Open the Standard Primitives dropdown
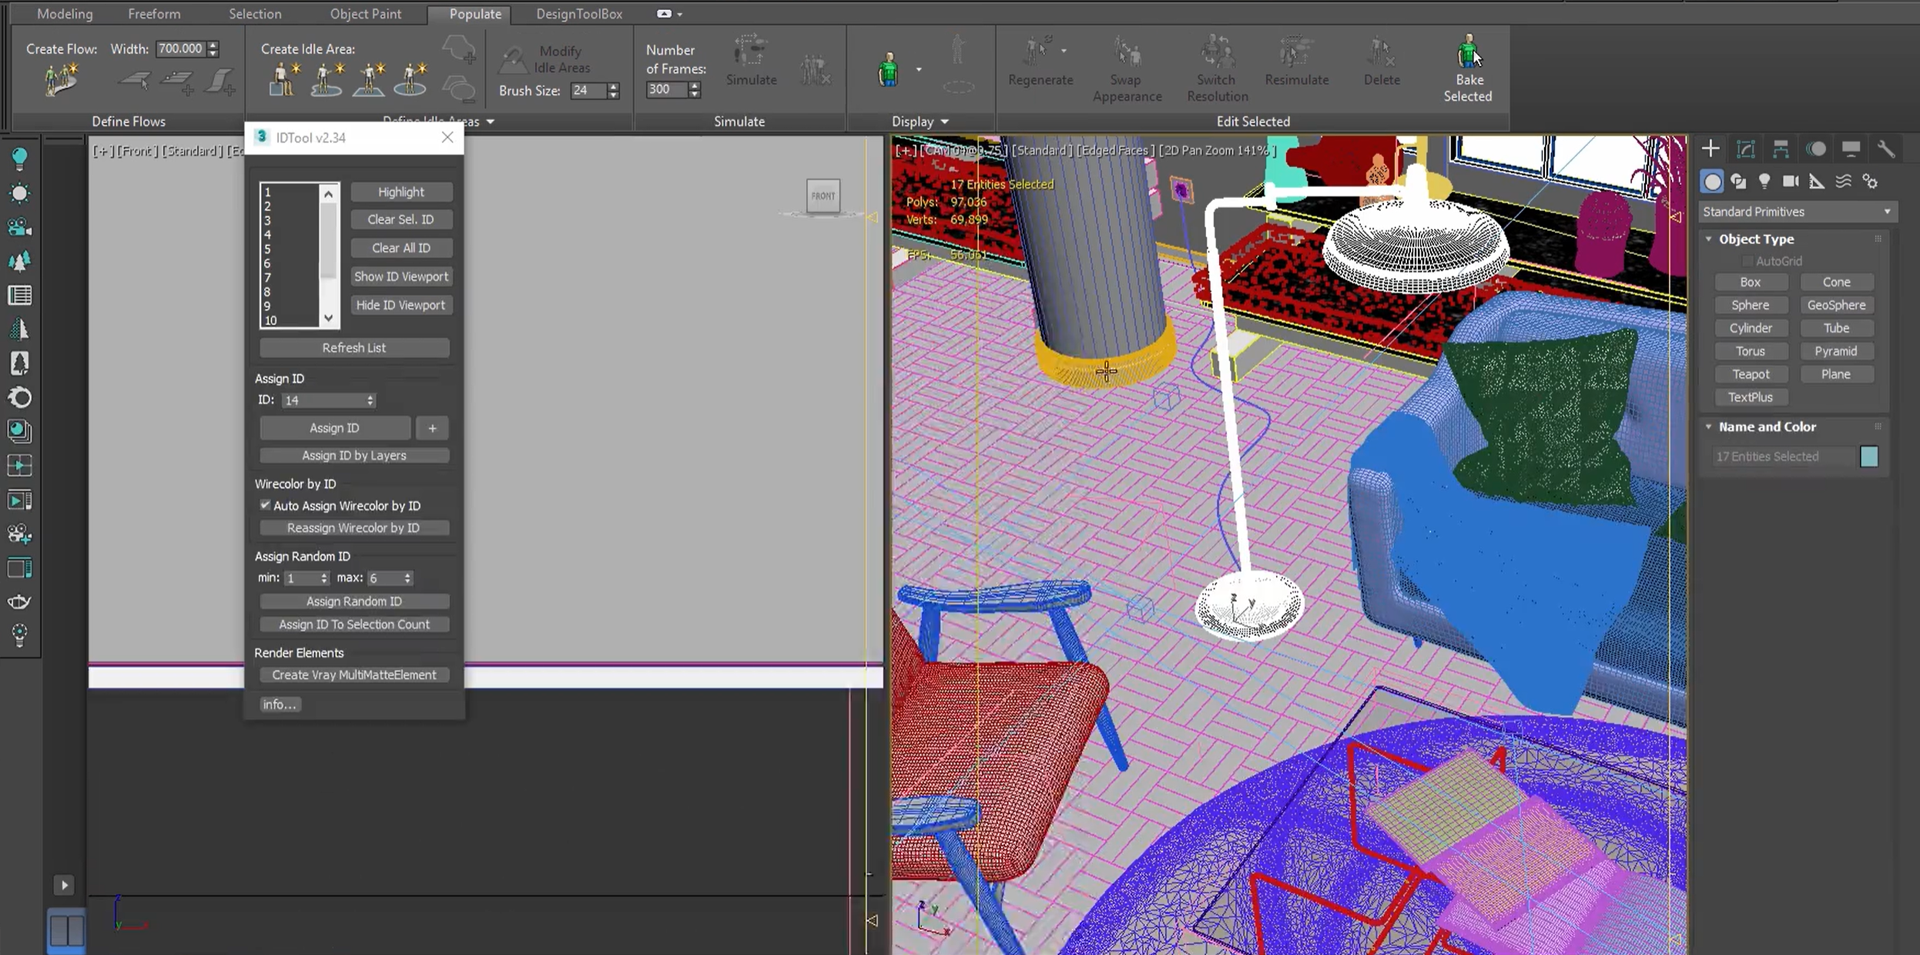The width and height of the screenshot is (1920, 955). [x=1796, y=212]
